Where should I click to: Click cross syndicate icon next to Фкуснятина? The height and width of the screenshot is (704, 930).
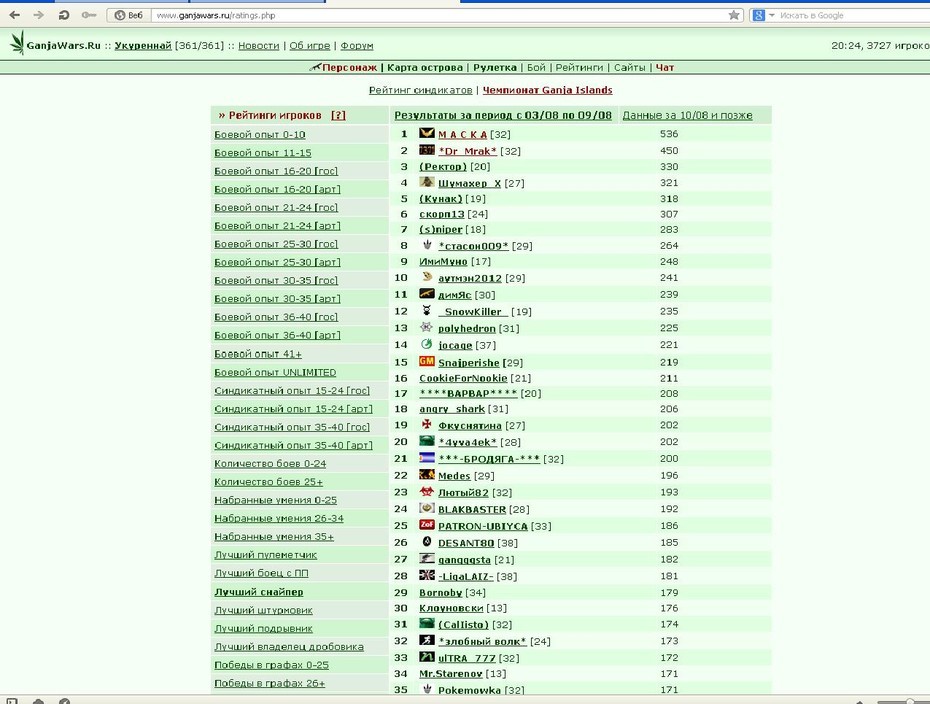pyautogui.click(x=427, y=425)
